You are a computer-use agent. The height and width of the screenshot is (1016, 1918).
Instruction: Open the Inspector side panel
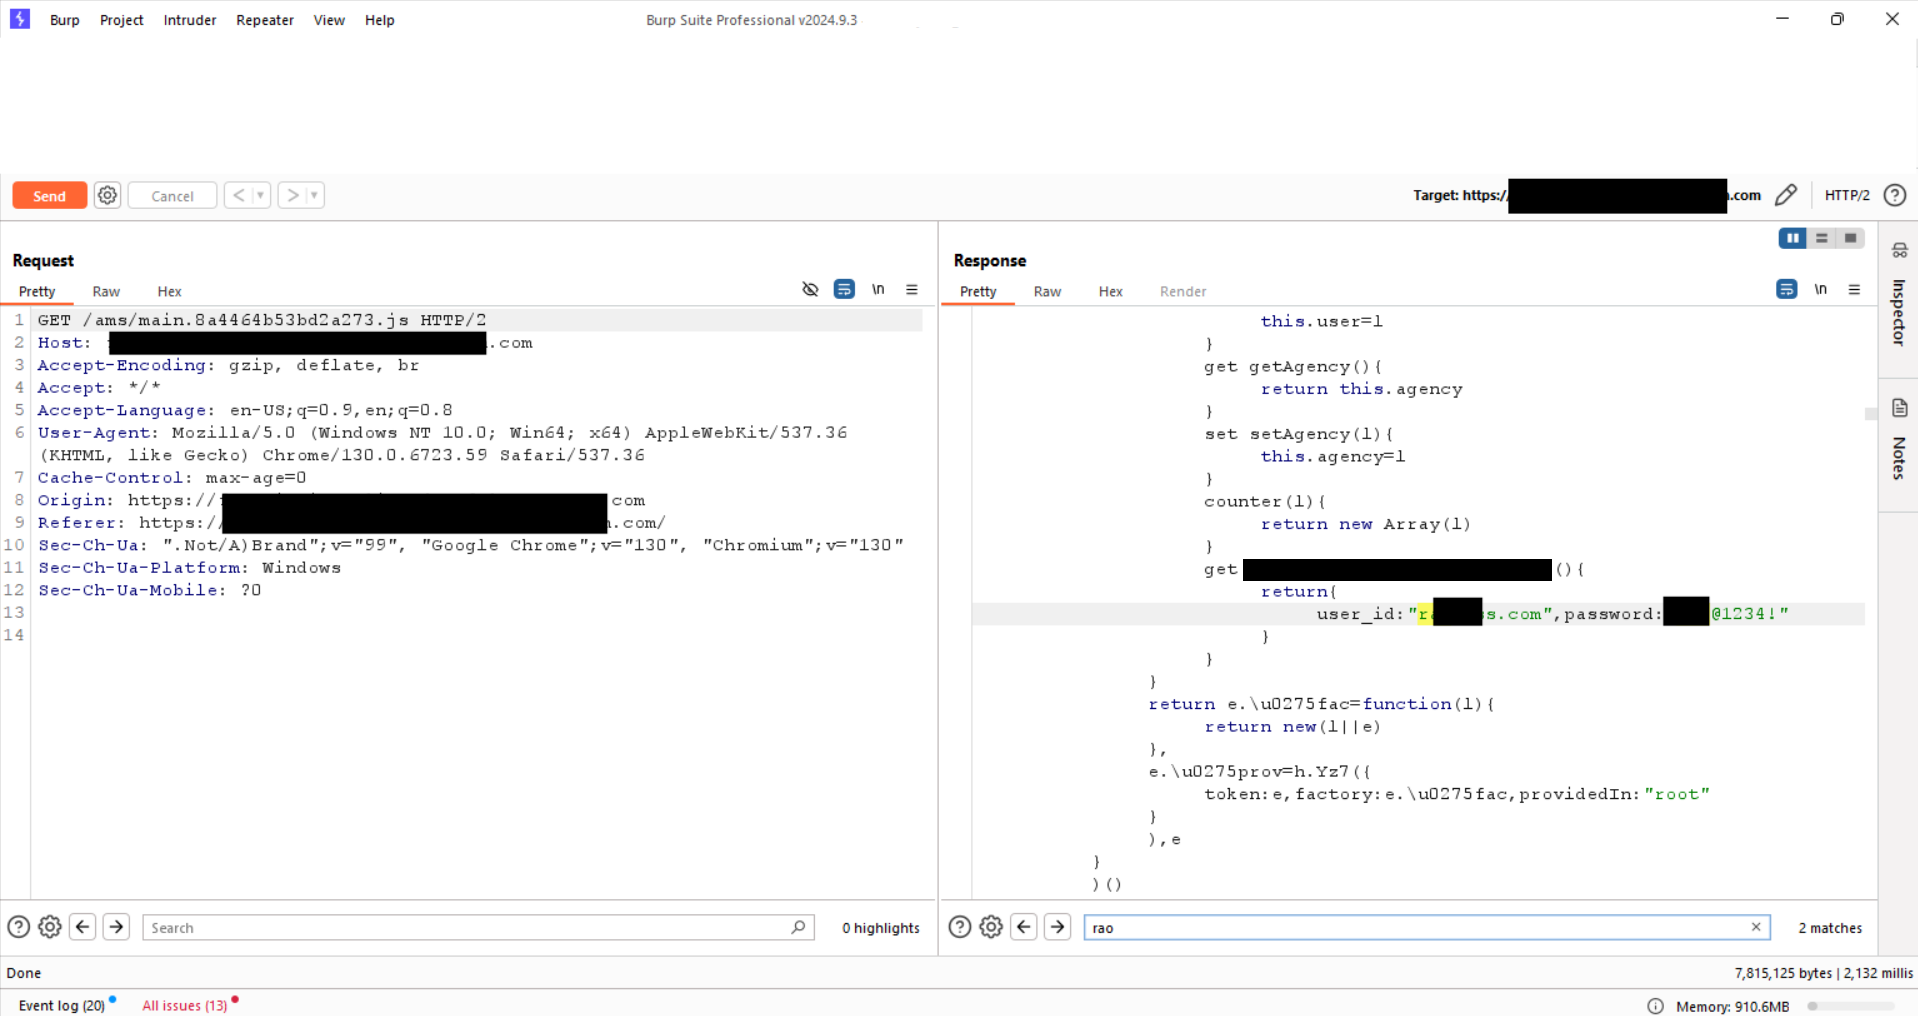pos(1899,300)
